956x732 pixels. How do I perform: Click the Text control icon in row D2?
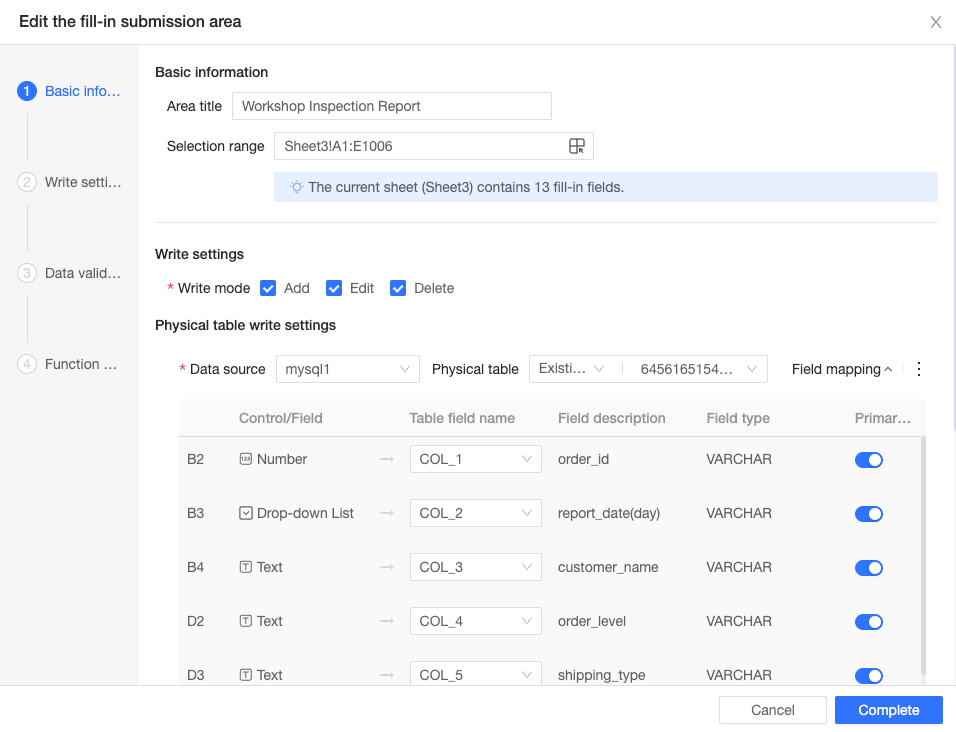pyautogui.click(x=246, y=621)
